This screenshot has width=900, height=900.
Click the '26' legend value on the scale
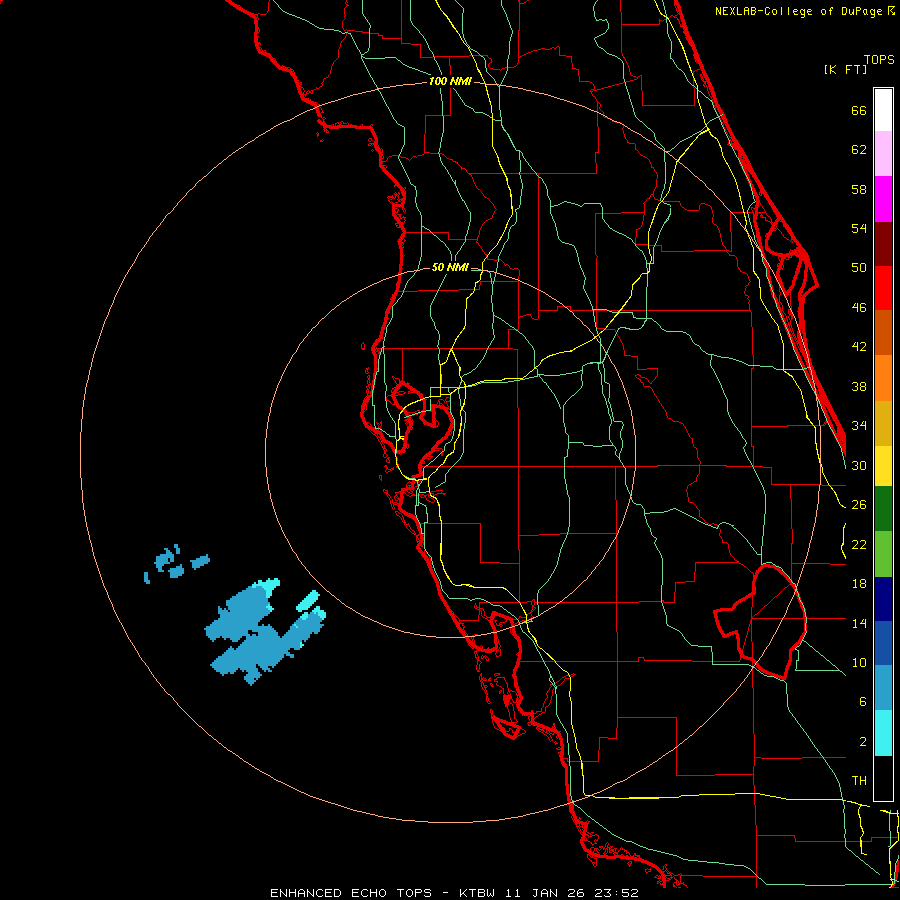[x=859, y=505]
